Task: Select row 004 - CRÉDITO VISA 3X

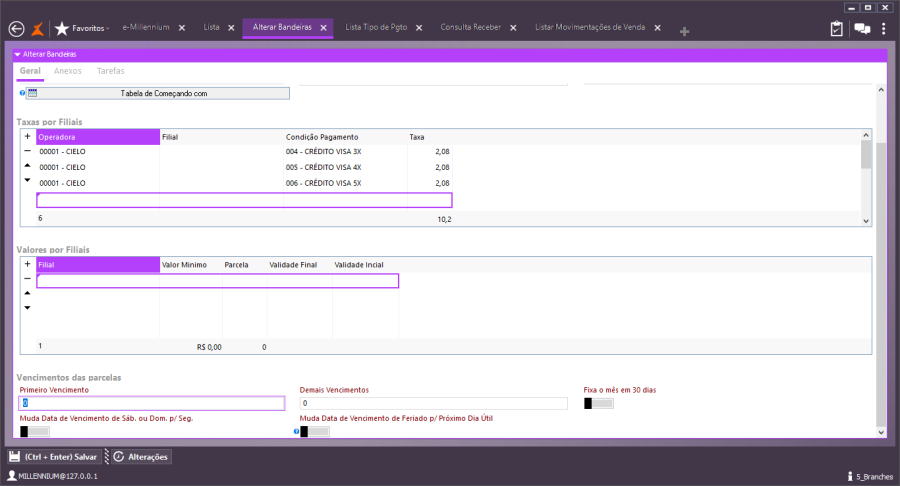Action: (245, 151)
